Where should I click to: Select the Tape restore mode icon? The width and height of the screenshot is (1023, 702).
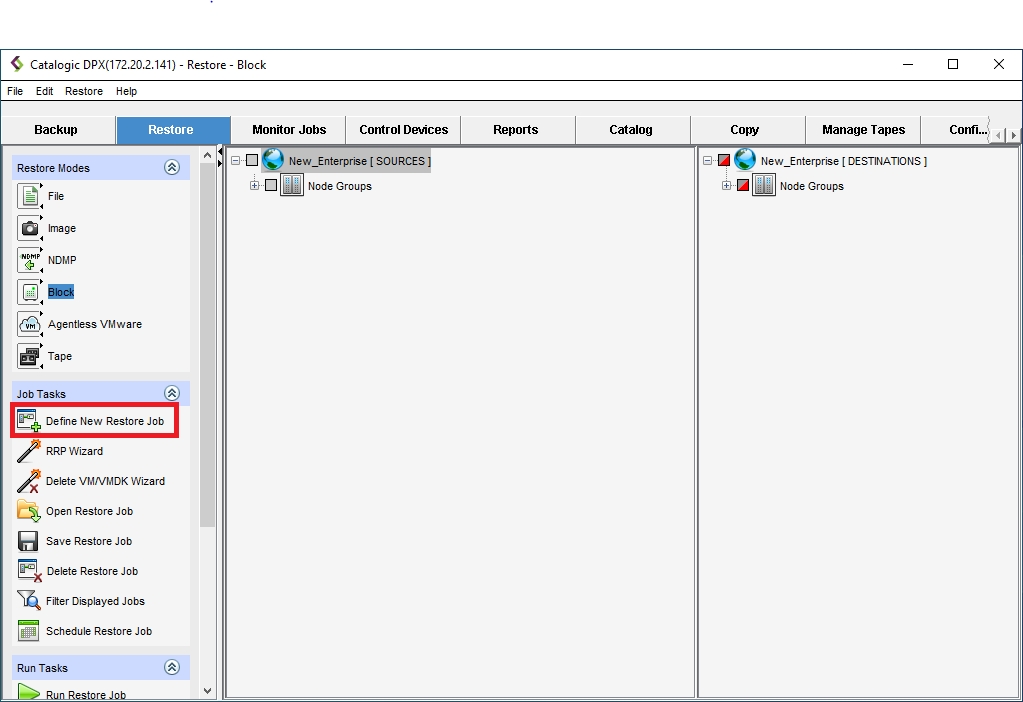point(29,356)
